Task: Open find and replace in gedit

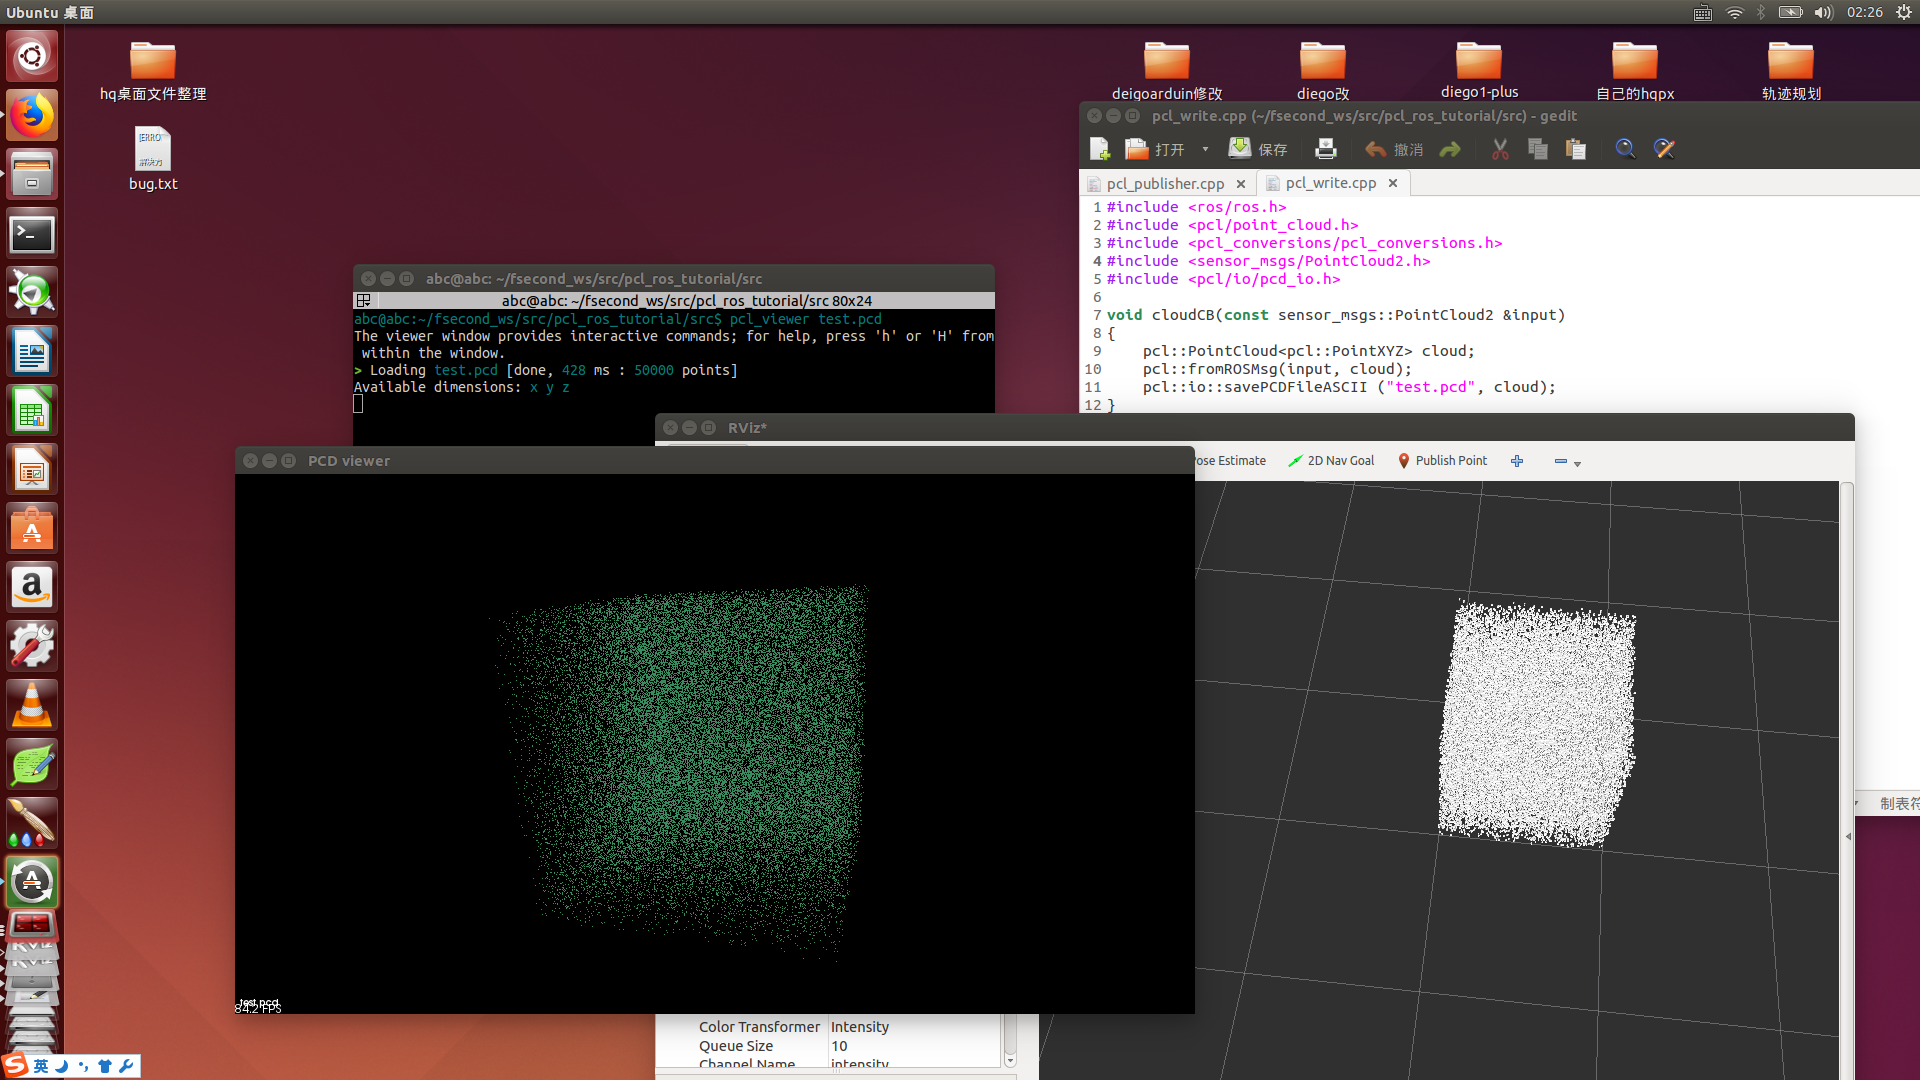Action: click(x=1664, y=149)
